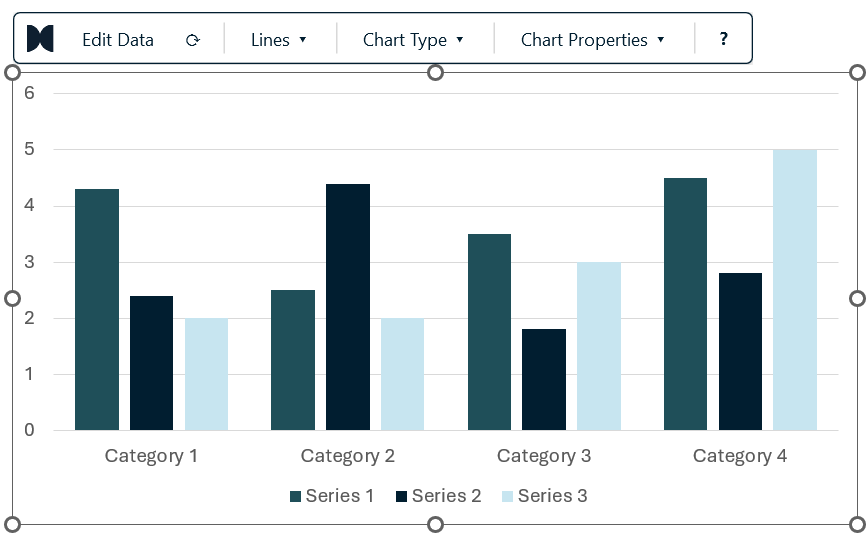Click the top-left chart resize handle
The height and width of the screenshot is (537, 868).
tap(12, 73)
